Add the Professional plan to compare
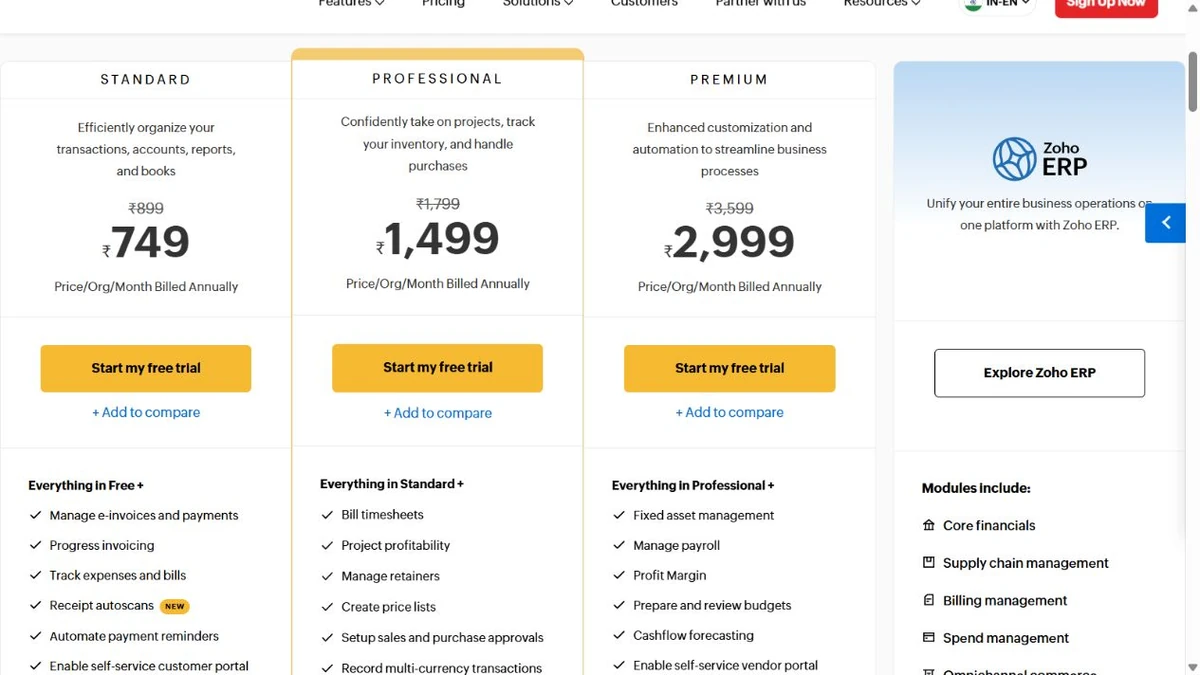Screen dimensions: 1200x675 438,413
